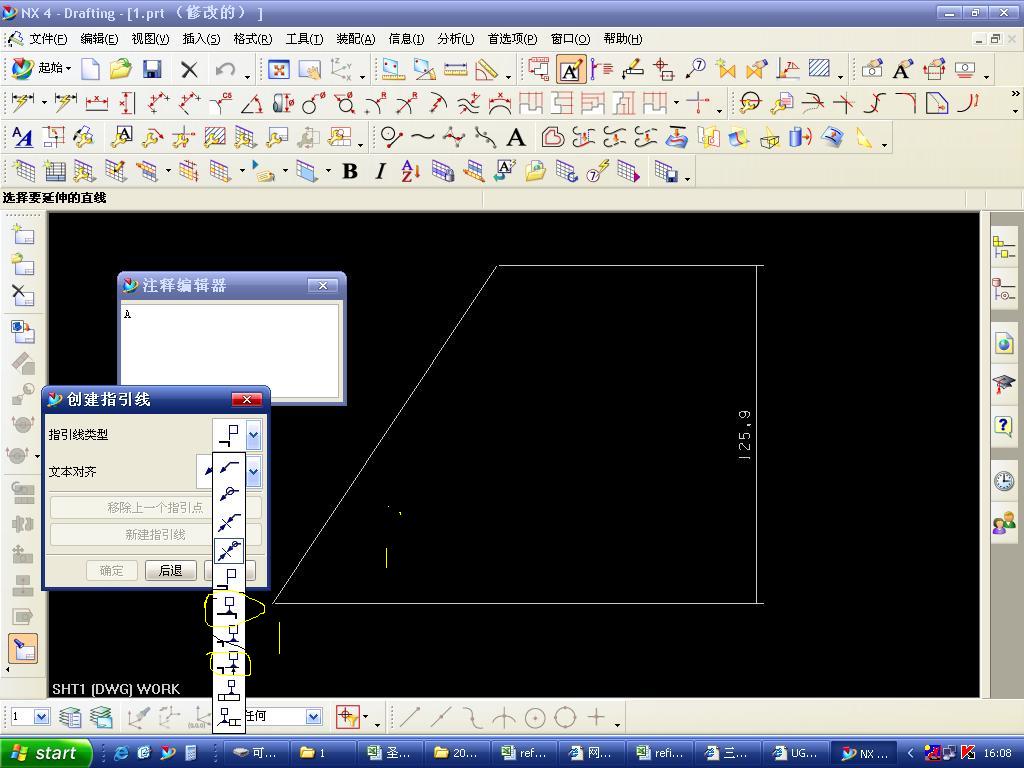The width and height of the screenshot is (1024, 768).
Task: Click the Save floppy disk icon
Action: (x=152, y=69)
